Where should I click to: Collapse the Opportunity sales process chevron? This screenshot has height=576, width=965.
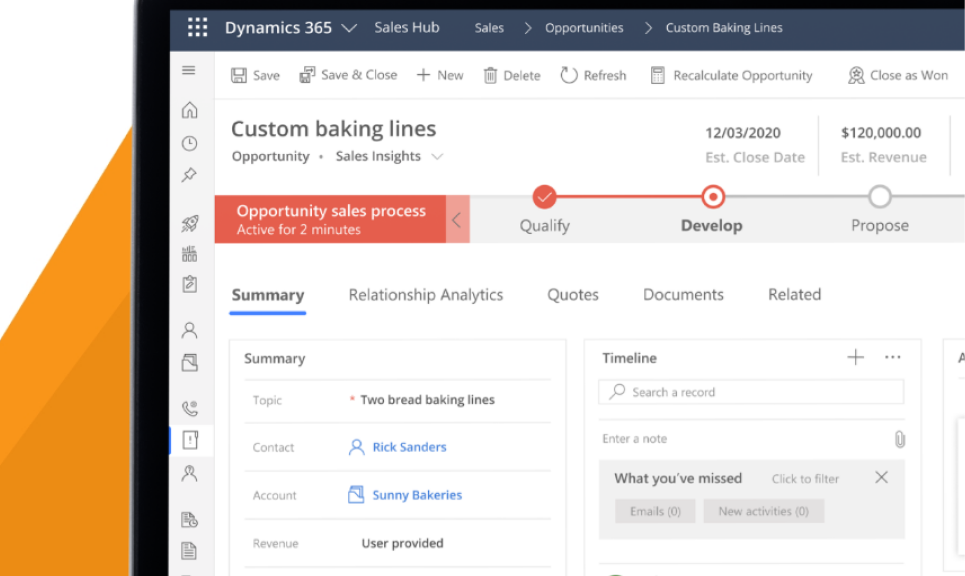(x=457, y=219)
